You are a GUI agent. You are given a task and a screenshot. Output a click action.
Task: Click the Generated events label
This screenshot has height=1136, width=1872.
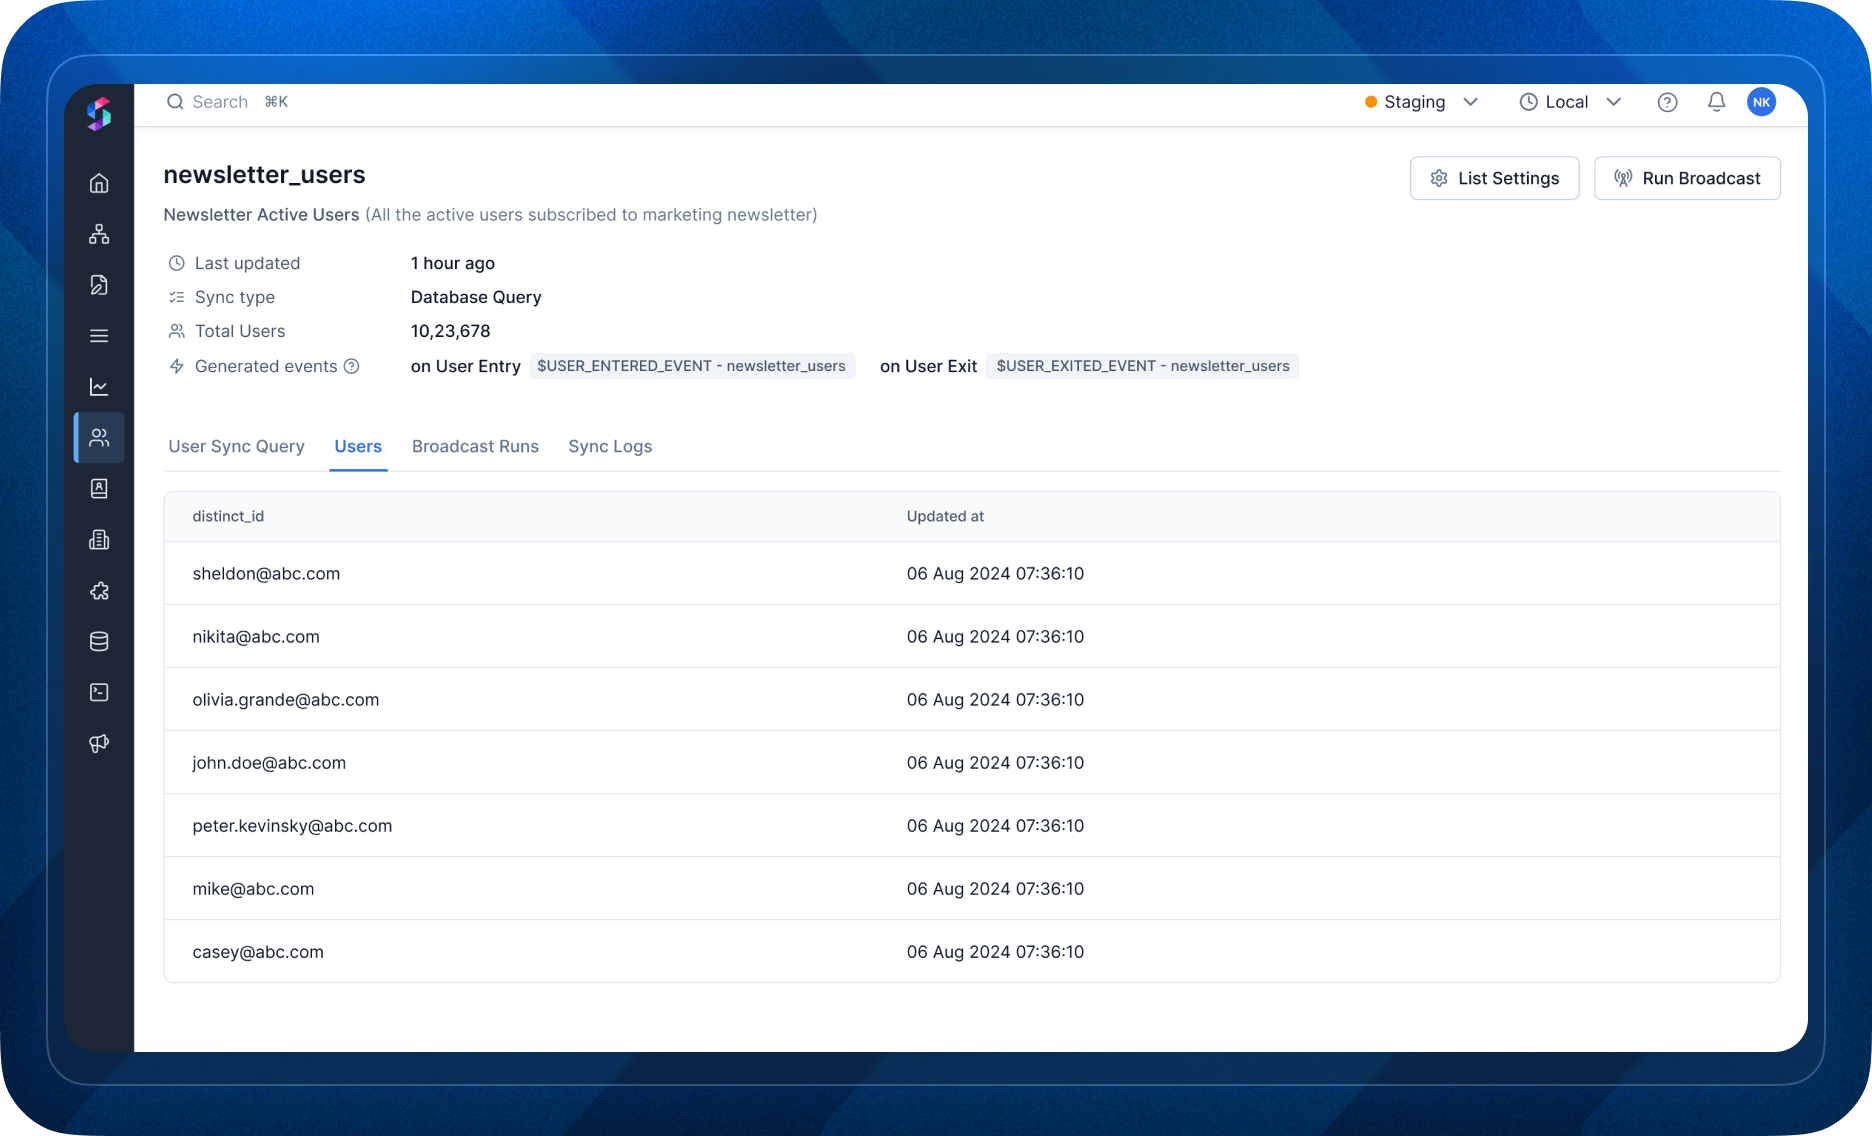tap(266, 366)
